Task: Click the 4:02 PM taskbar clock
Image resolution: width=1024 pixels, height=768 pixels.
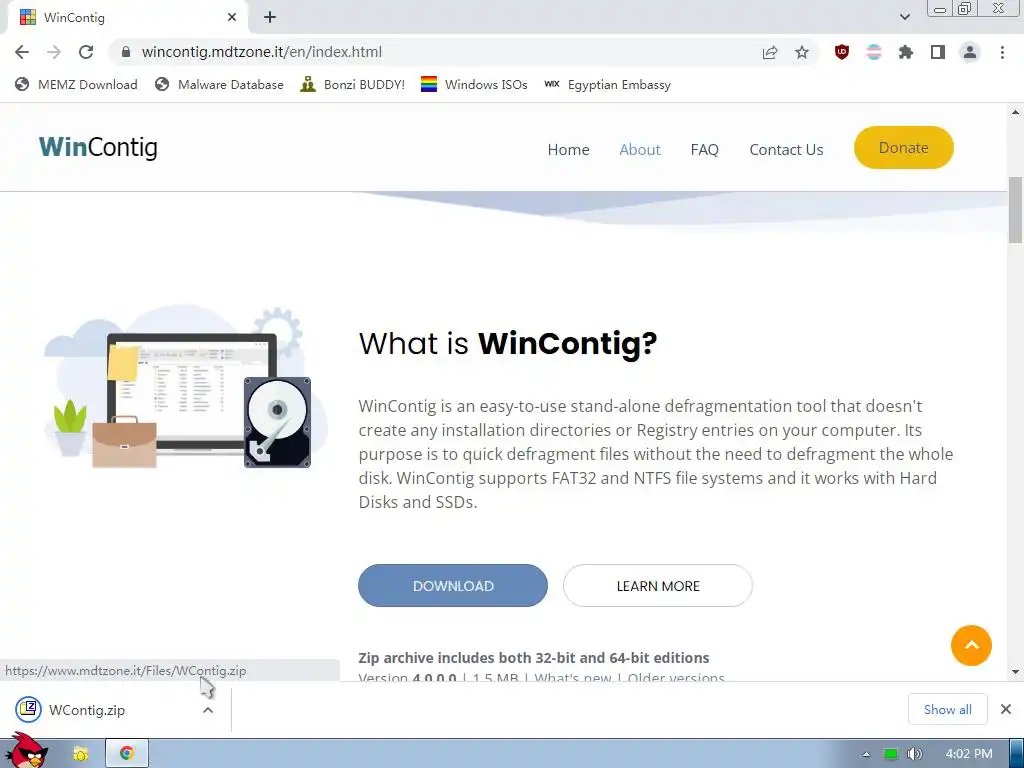Action: (969, 754)
